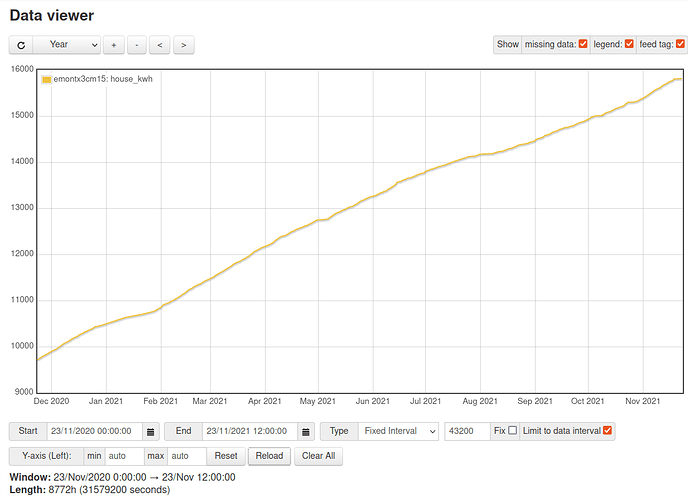Zoom out with the minus button

pos(137,45)
